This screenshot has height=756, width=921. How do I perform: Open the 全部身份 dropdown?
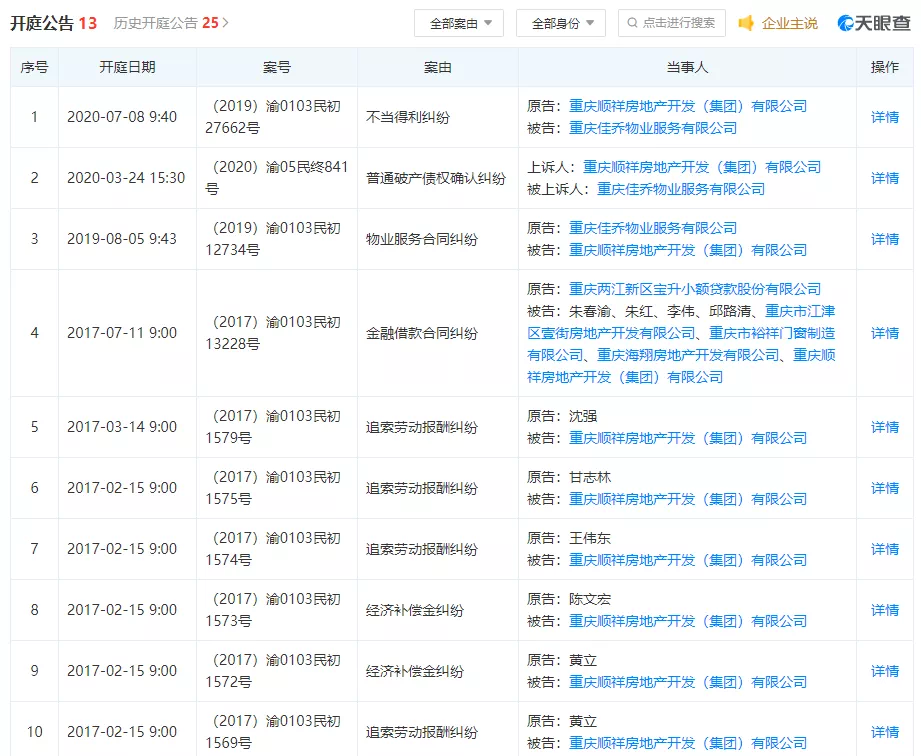click(x=561, y=23)
